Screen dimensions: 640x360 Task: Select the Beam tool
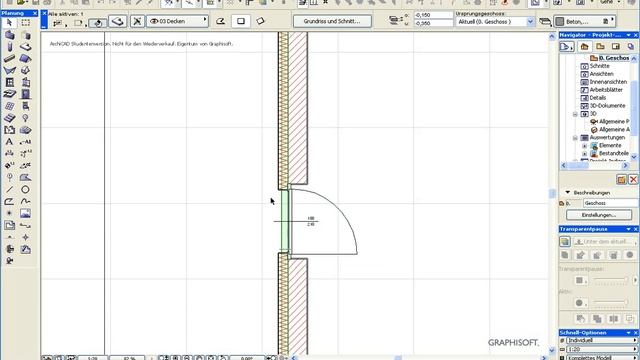(9, 59)
